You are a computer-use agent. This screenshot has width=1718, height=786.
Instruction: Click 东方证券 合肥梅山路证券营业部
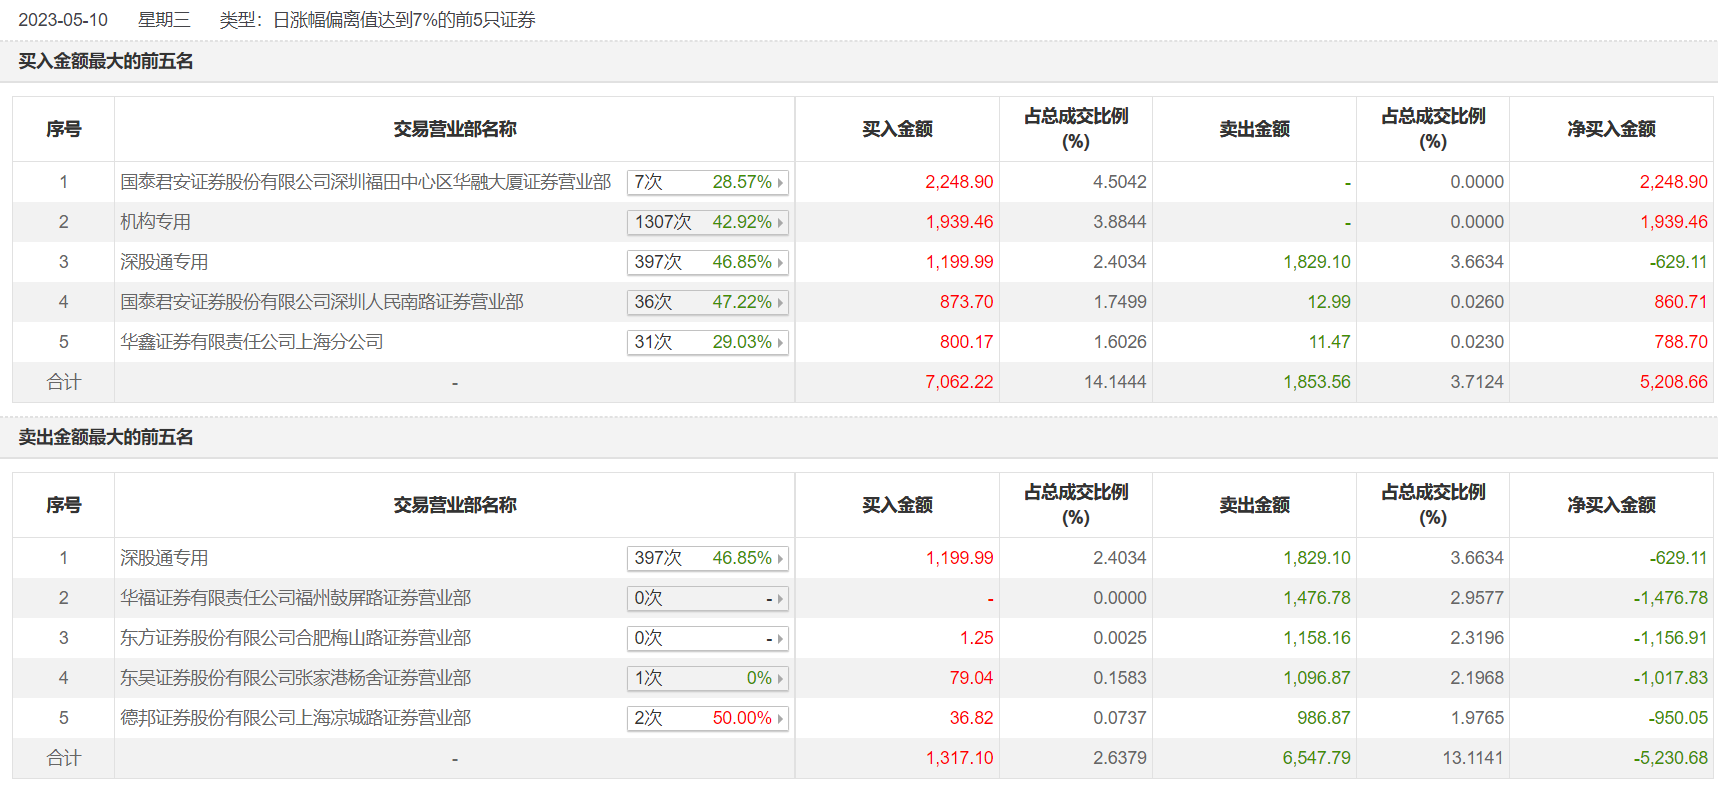click(x=295, y=638)
